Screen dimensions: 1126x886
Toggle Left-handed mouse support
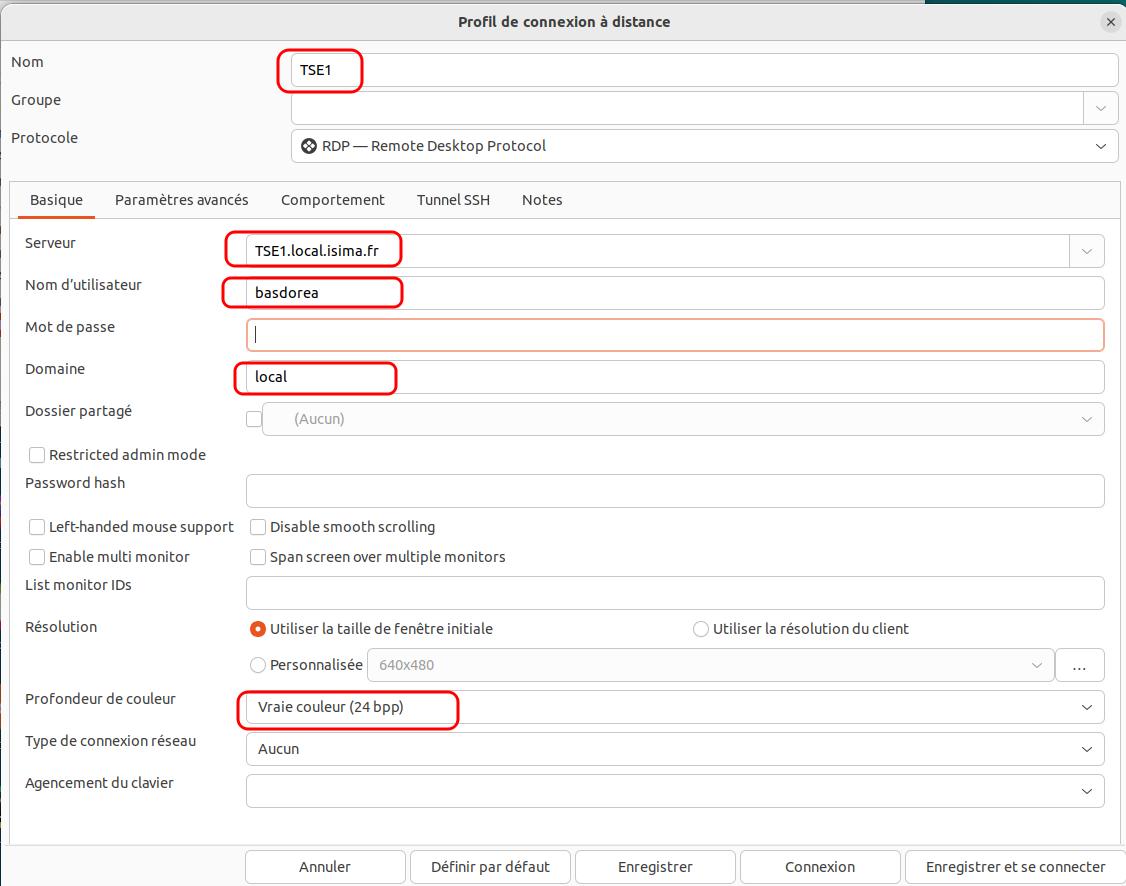pyautogui.click(x=37, y=527)
